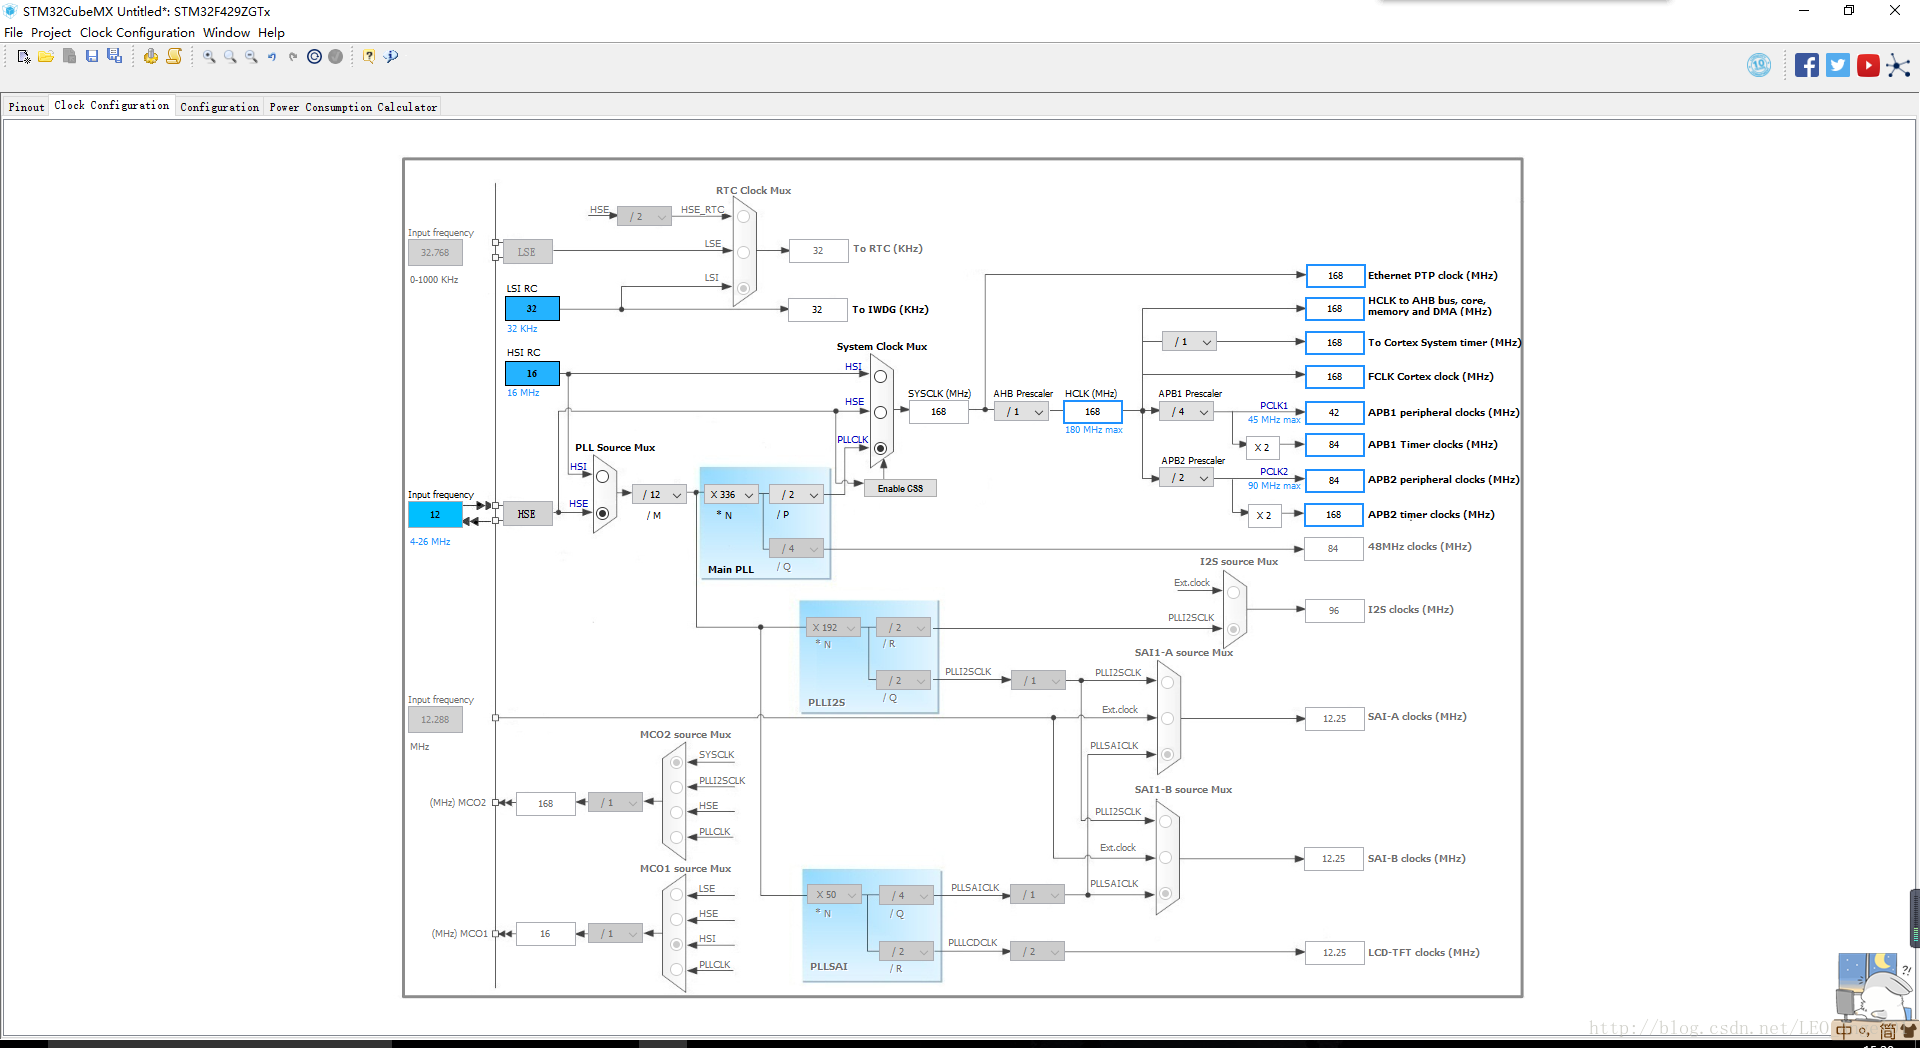The height and width of the screenshot is (1048, 1920).
Task: Open the ST Facebook page icon
Action: tap(1807, 66)
